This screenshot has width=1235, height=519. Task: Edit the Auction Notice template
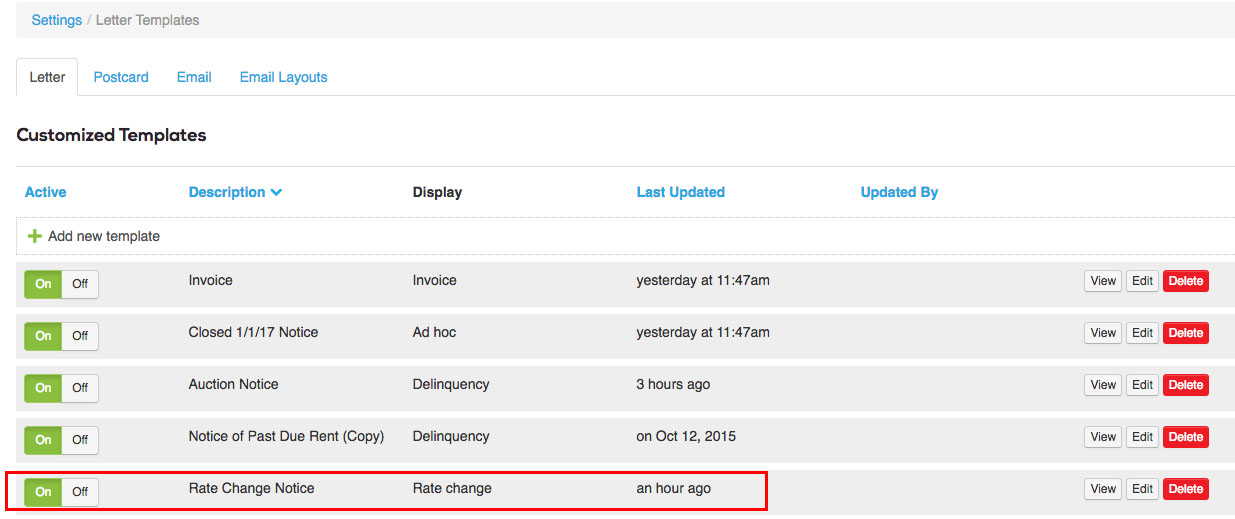tap(1142, 385)
